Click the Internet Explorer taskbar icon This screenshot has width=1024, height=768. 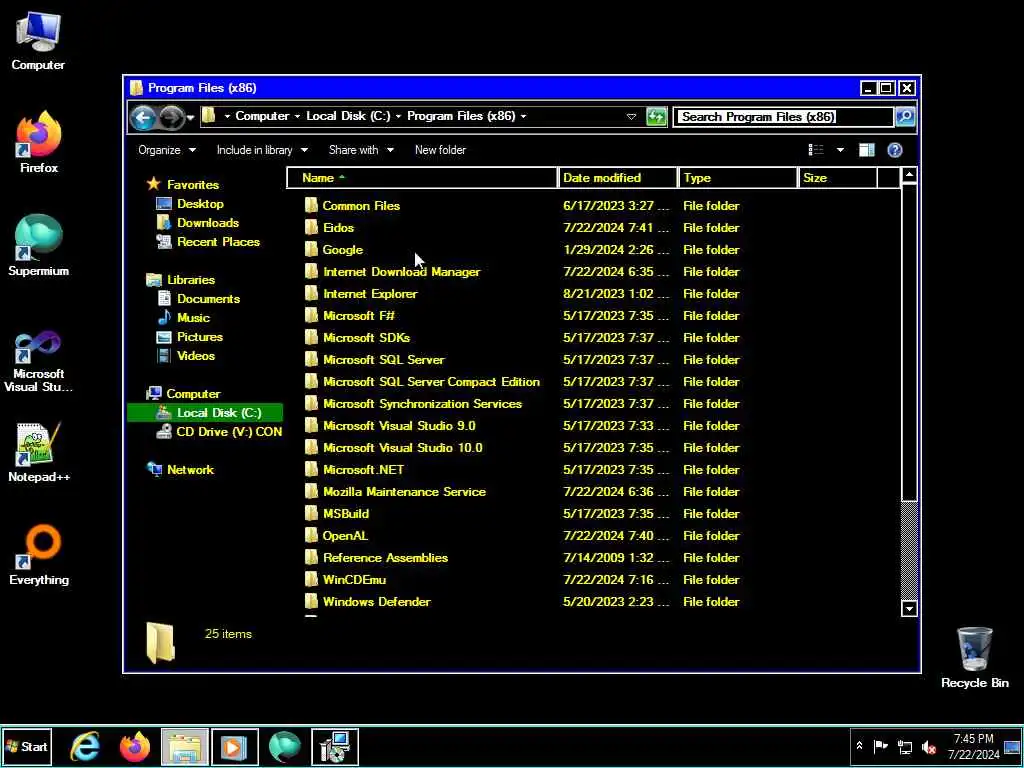pyautogui.click(x=86, y=746)
